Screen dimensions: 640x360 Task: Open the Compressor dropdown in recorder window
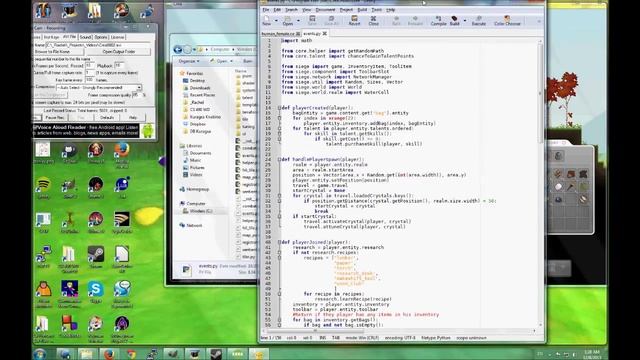(x=139, y=87)
